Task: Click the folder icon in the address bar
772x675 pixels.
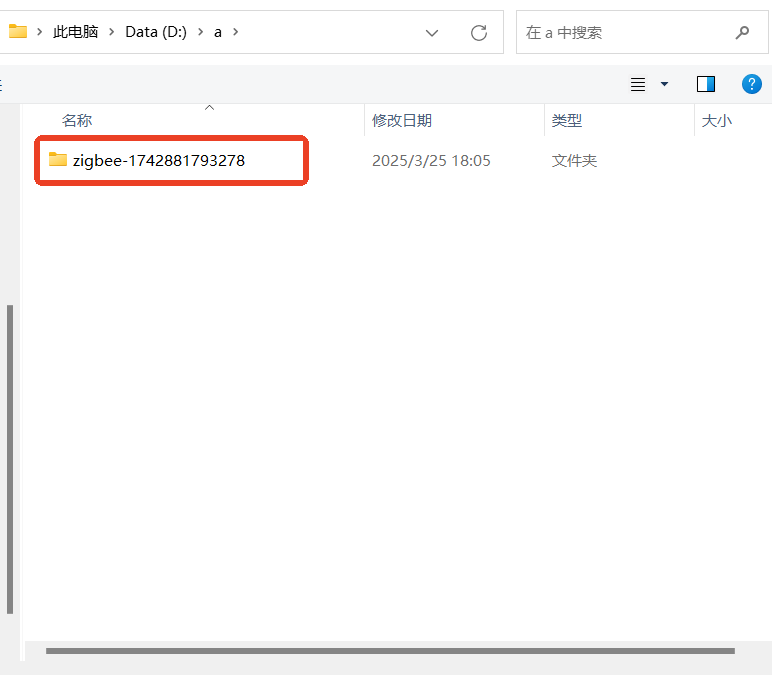Action: point(18,32)
